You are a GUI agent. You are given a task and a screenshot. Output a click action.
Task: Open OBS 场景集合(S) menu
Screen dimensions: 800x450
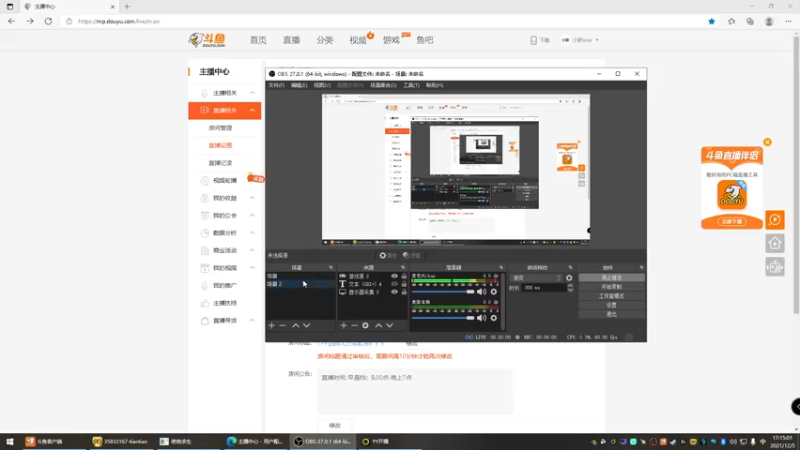pyautogui.click(x=383, y=85)
